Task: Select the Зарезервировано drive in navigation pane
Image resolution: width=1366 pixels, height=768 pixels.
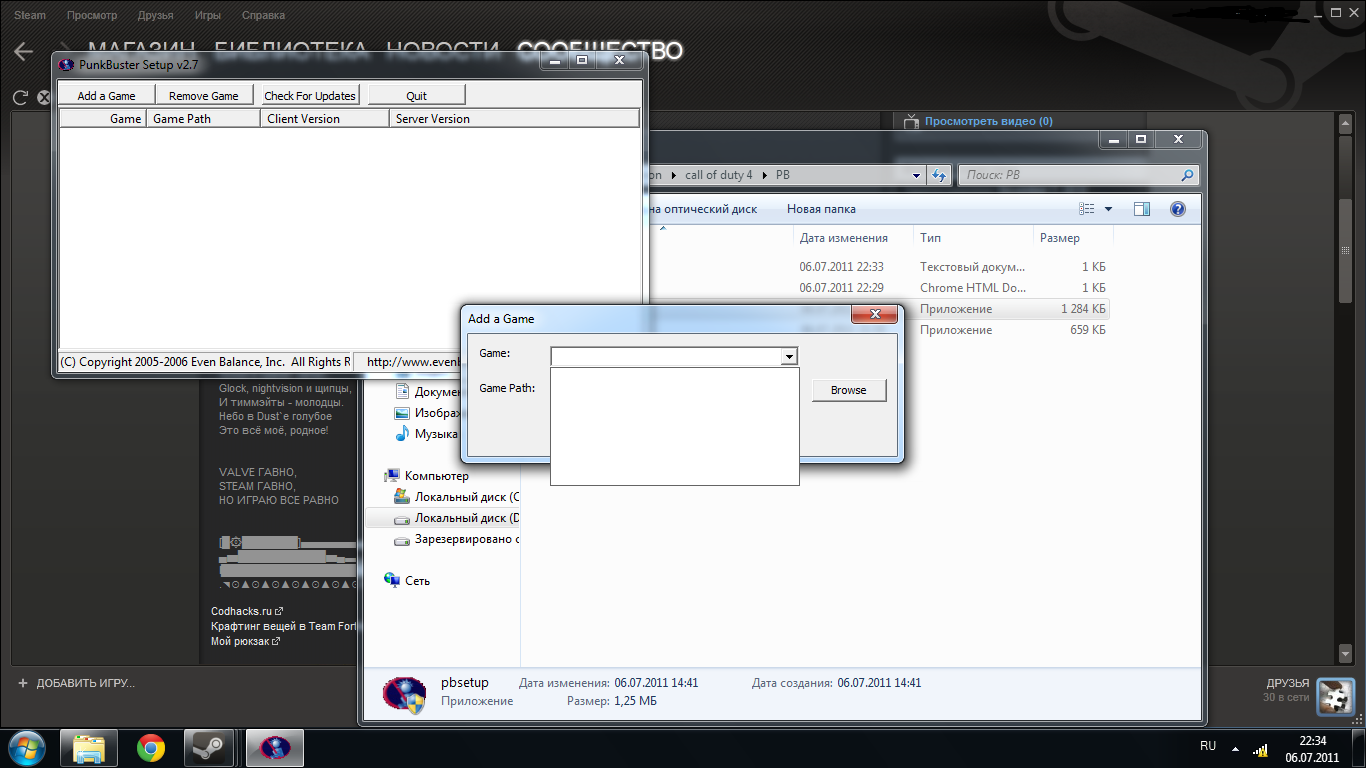Action: click(x=457, y=539)
